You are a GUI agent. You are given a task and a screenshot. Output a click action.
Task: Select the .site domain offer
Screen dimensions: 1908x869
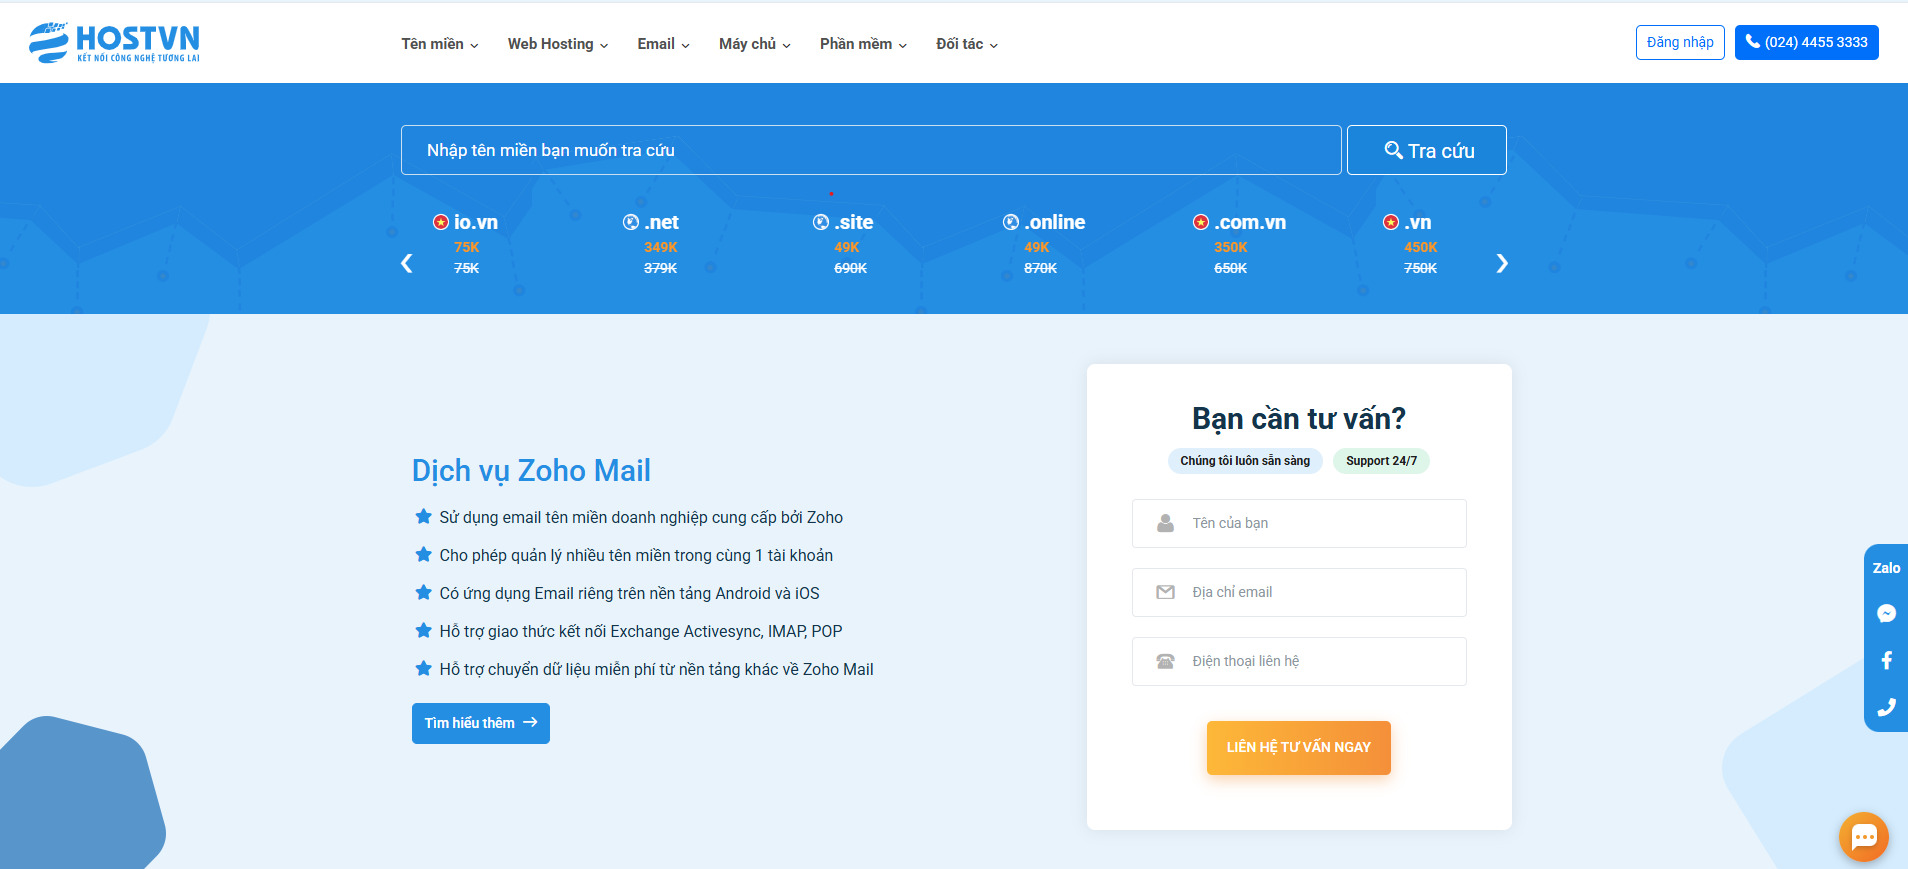click(x=843, y=244)
